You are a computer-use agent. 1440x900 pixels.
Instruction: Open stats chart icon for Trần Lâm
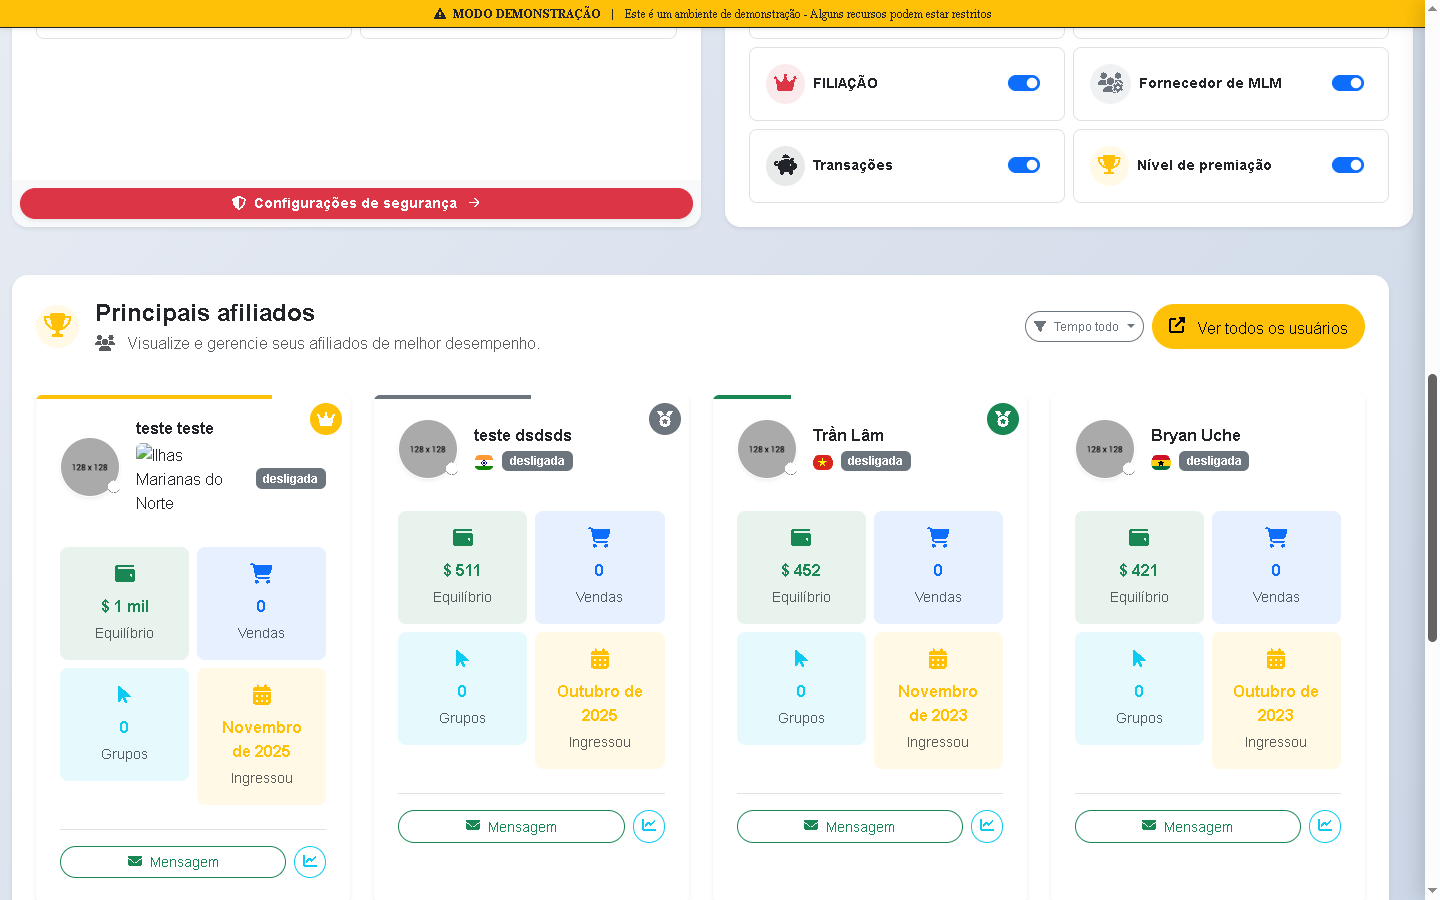click(987, 826)
